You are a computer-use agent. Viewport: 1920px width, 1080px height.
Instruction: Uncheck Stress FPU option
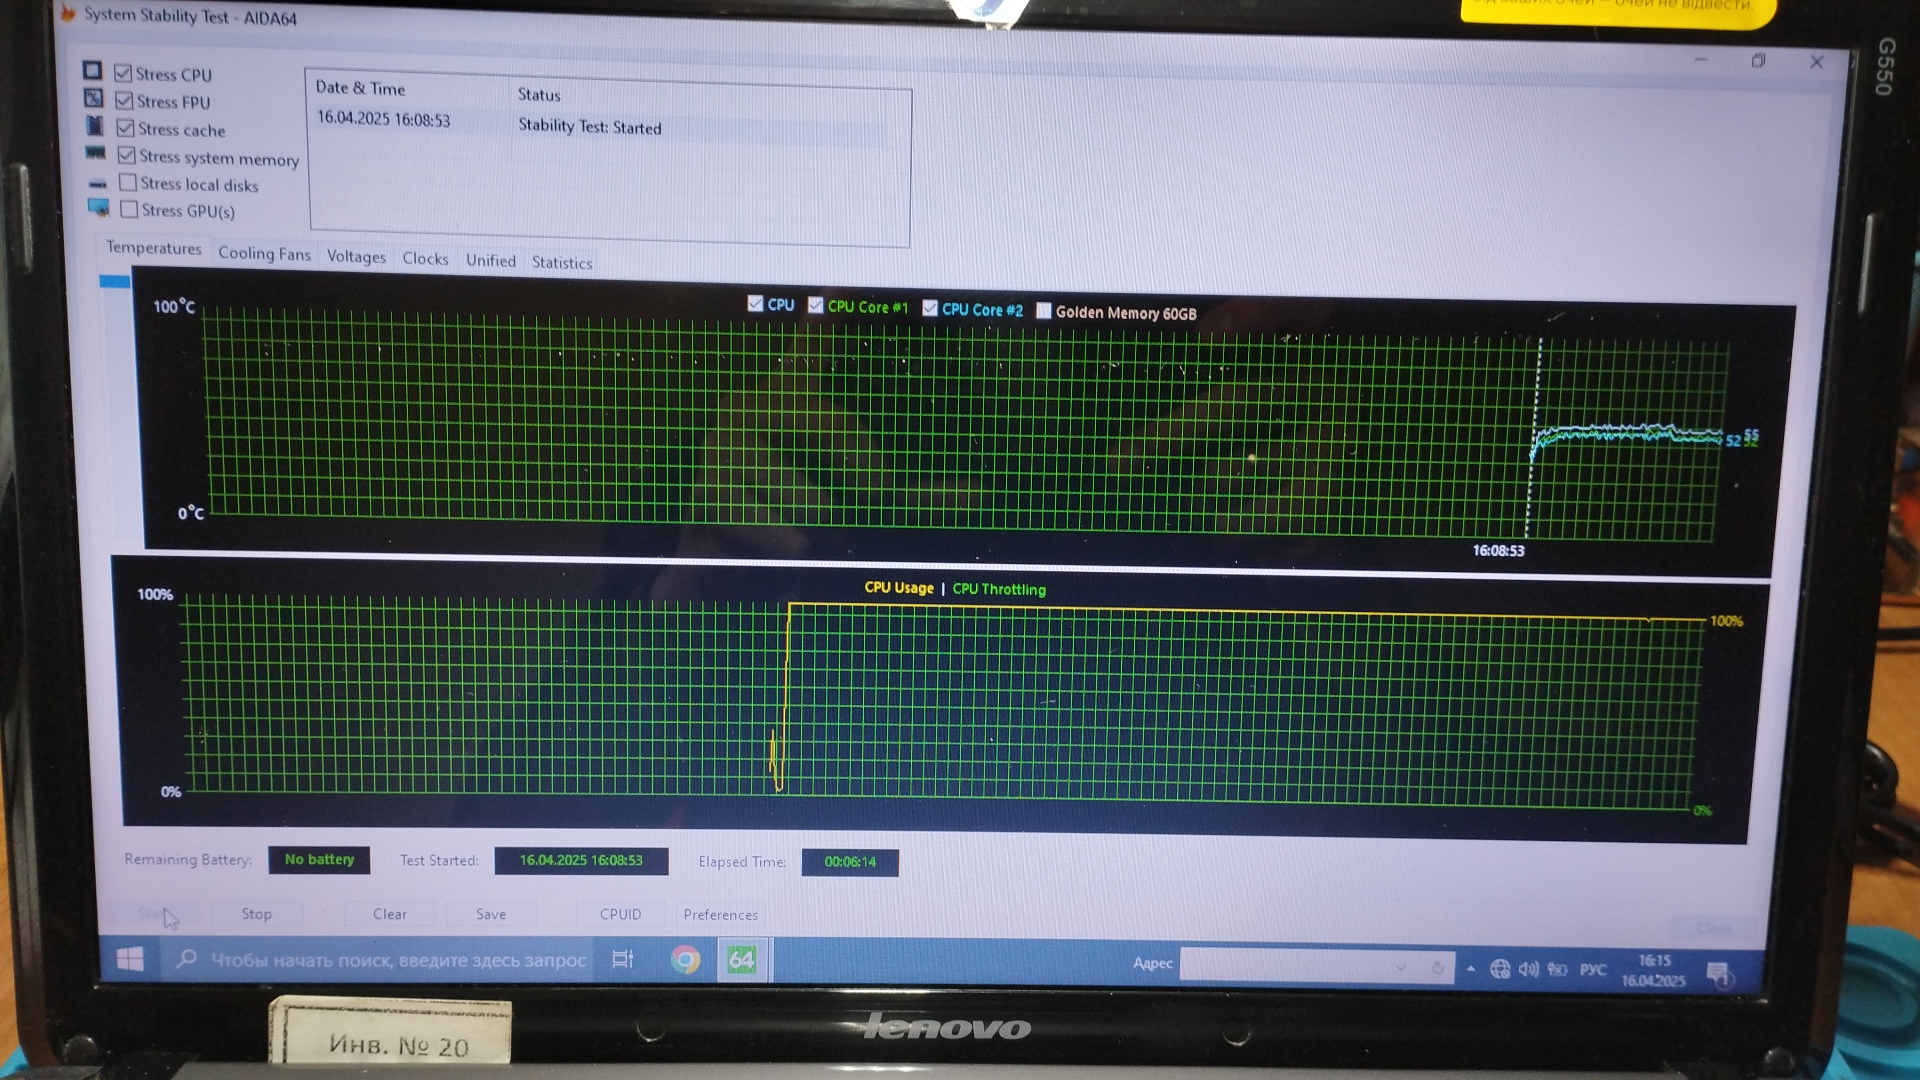click(125, 101)
